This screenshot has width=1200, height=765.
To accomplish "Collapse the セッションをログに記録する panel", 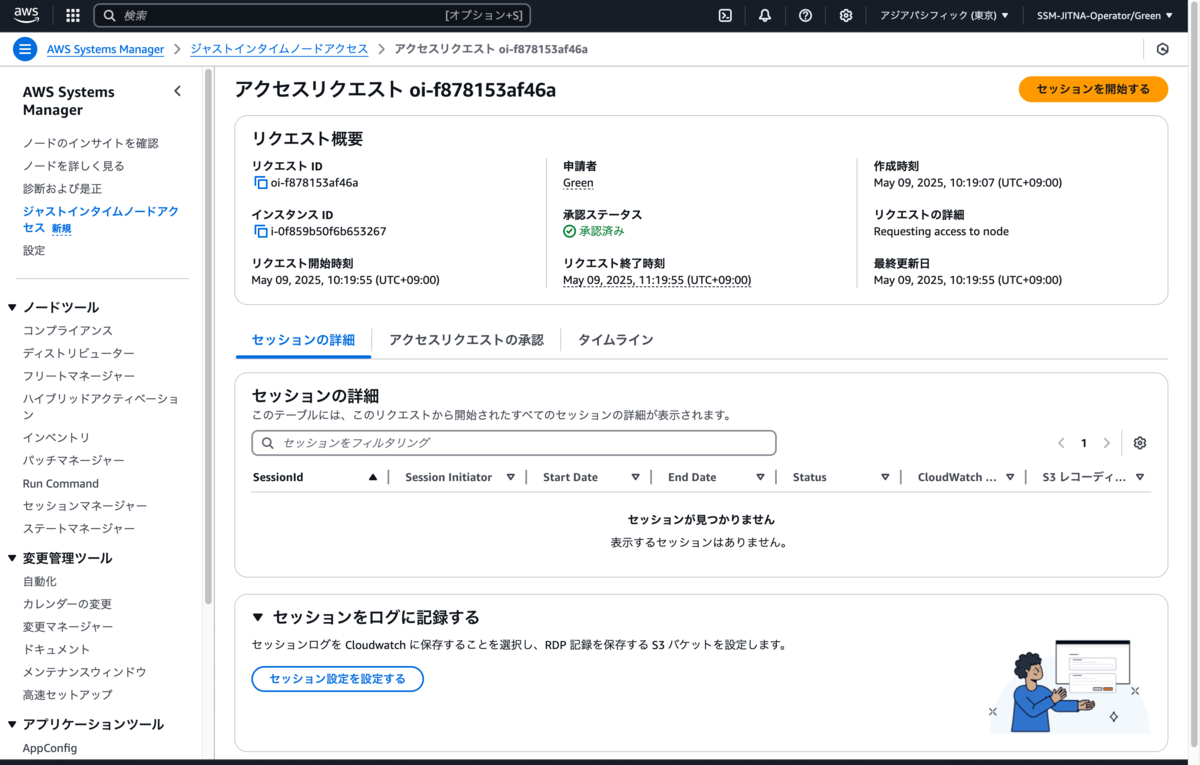I will click(x=258, y=617).
